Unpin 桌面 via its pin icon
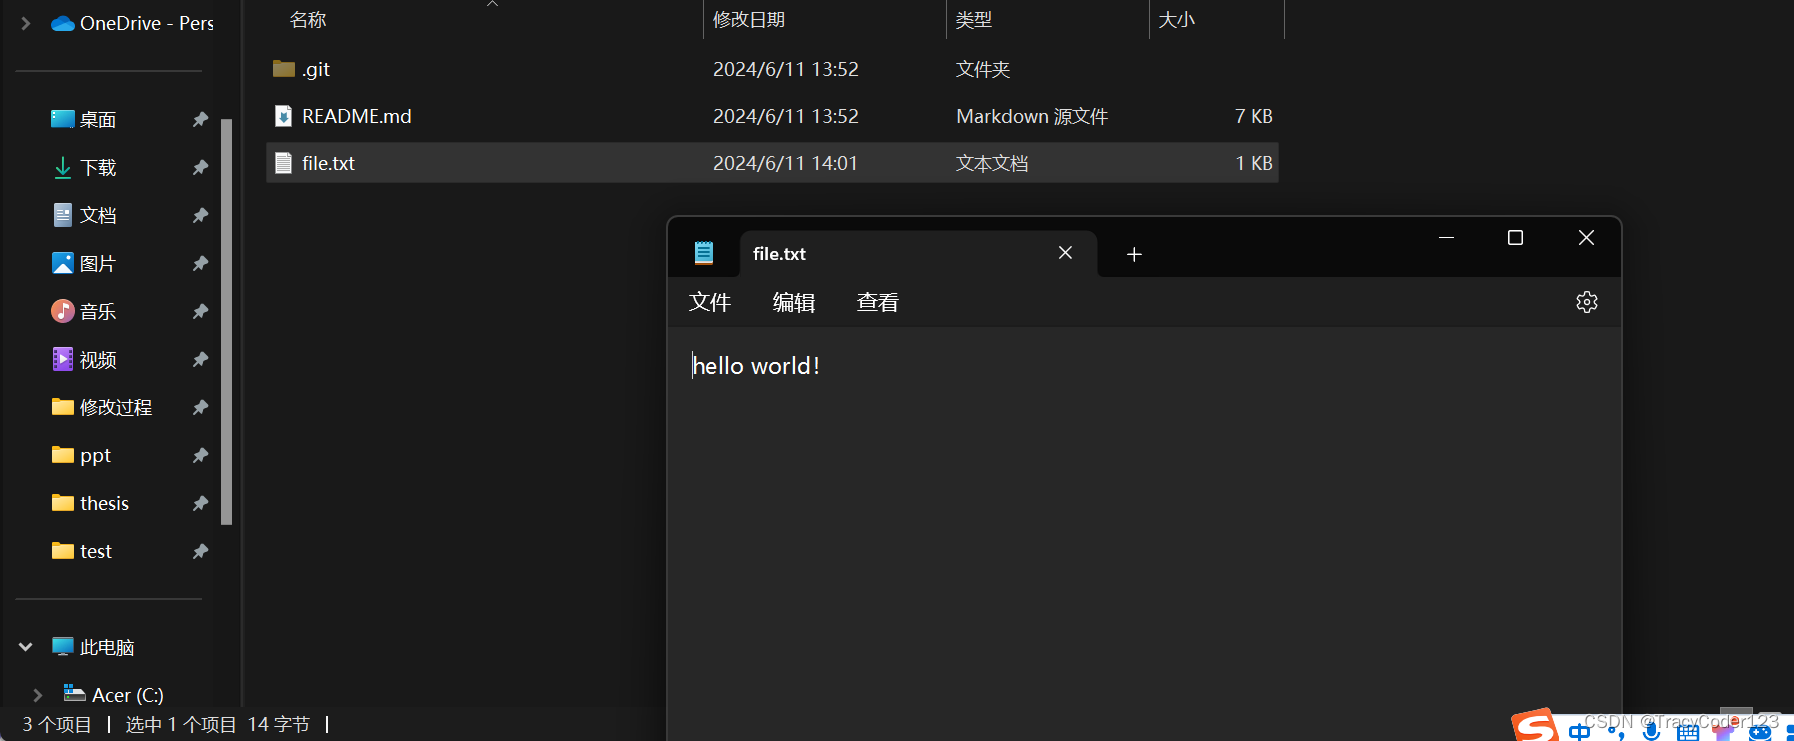The width and height of the screenshot is (1794, 741). pos(200,119)
